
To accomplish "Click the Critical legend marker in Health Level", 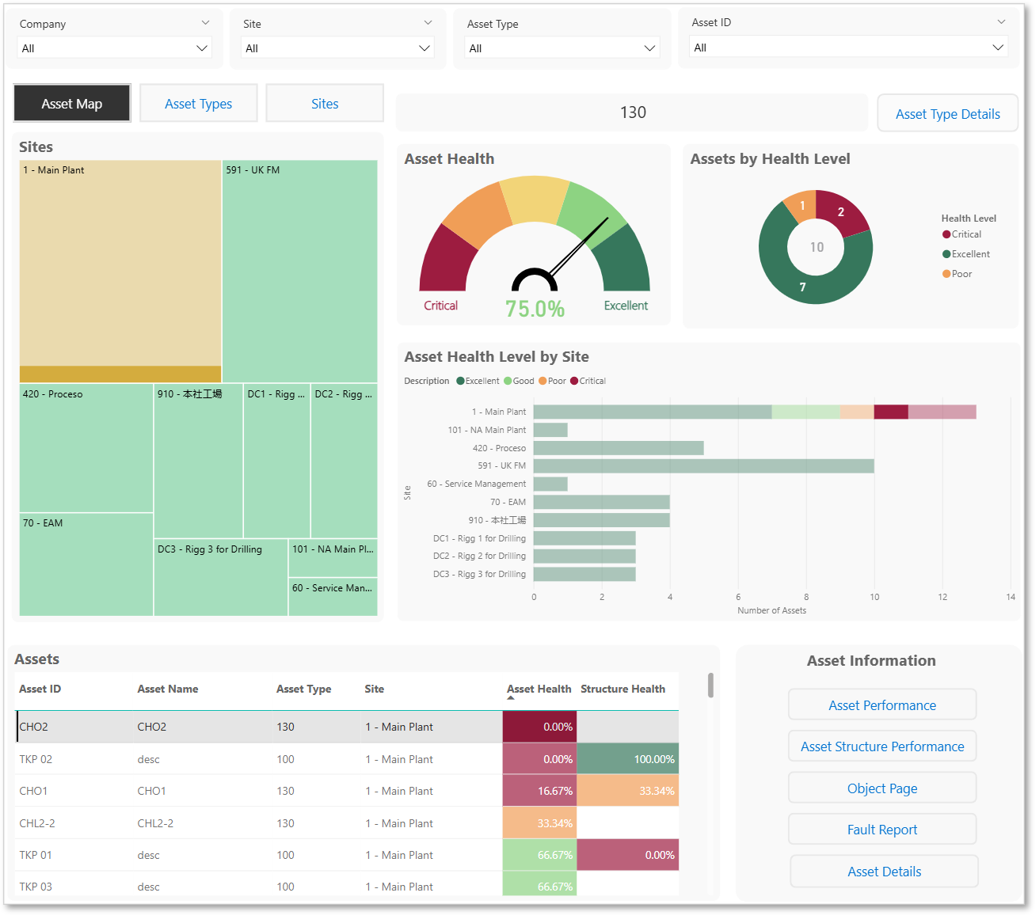I will (947, 234).
